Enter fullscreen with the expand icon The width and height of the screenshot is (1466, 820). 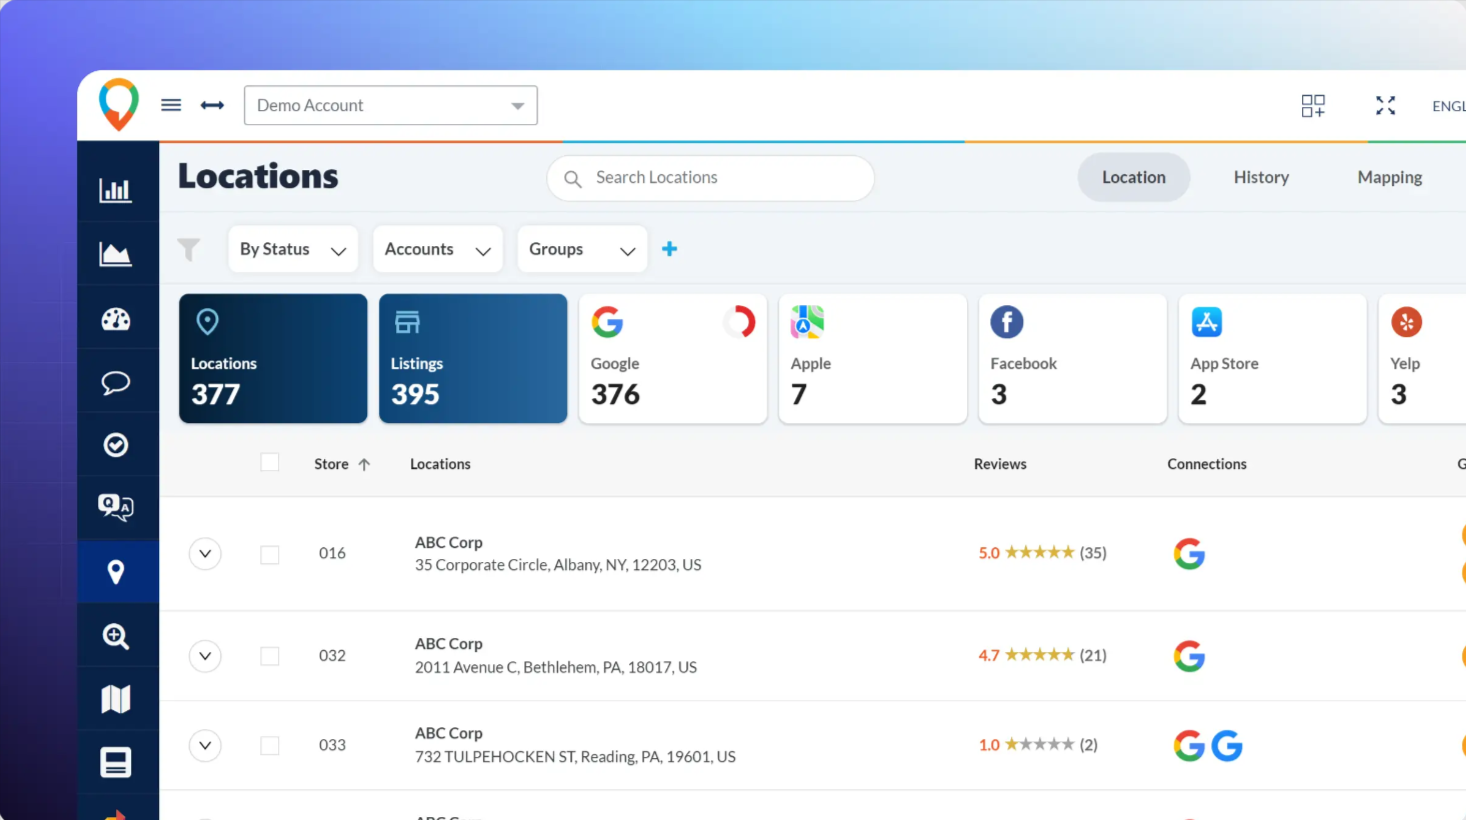click(1385, 105)
